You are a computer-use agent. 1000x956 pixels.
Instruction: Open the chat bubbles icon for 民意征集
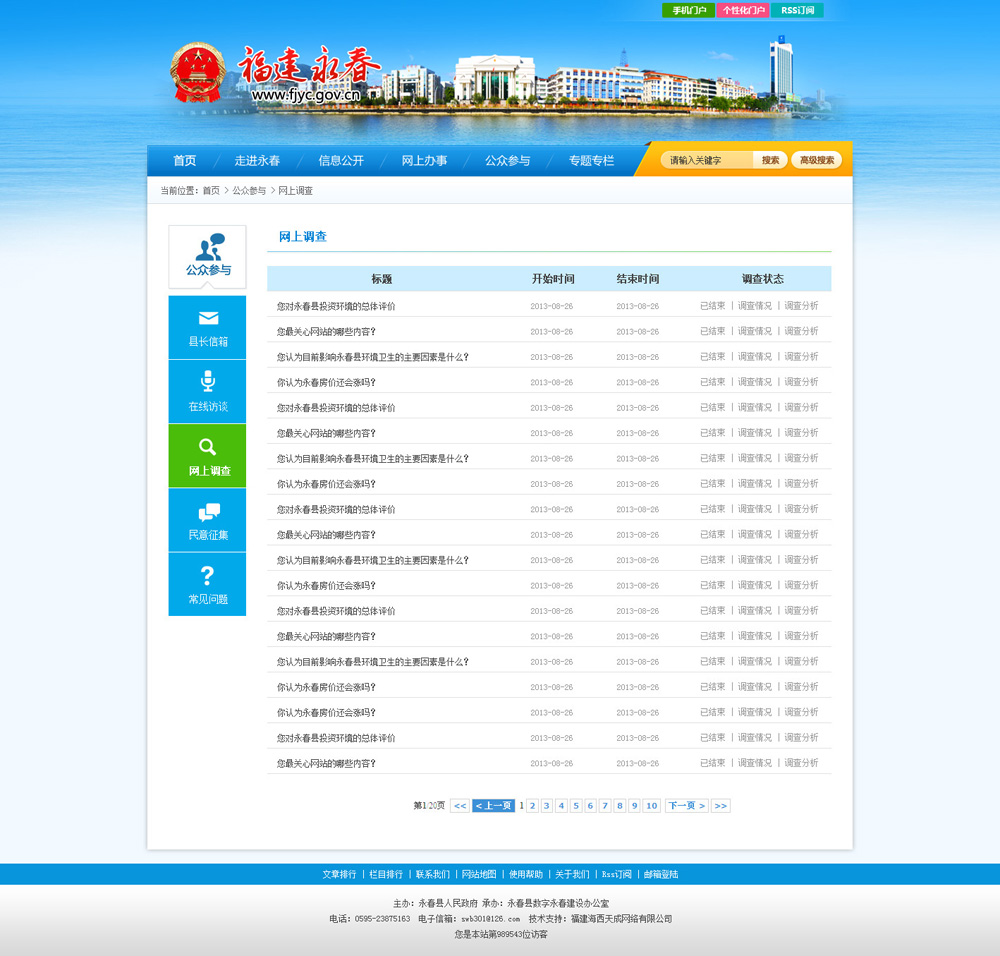point(208,512)
